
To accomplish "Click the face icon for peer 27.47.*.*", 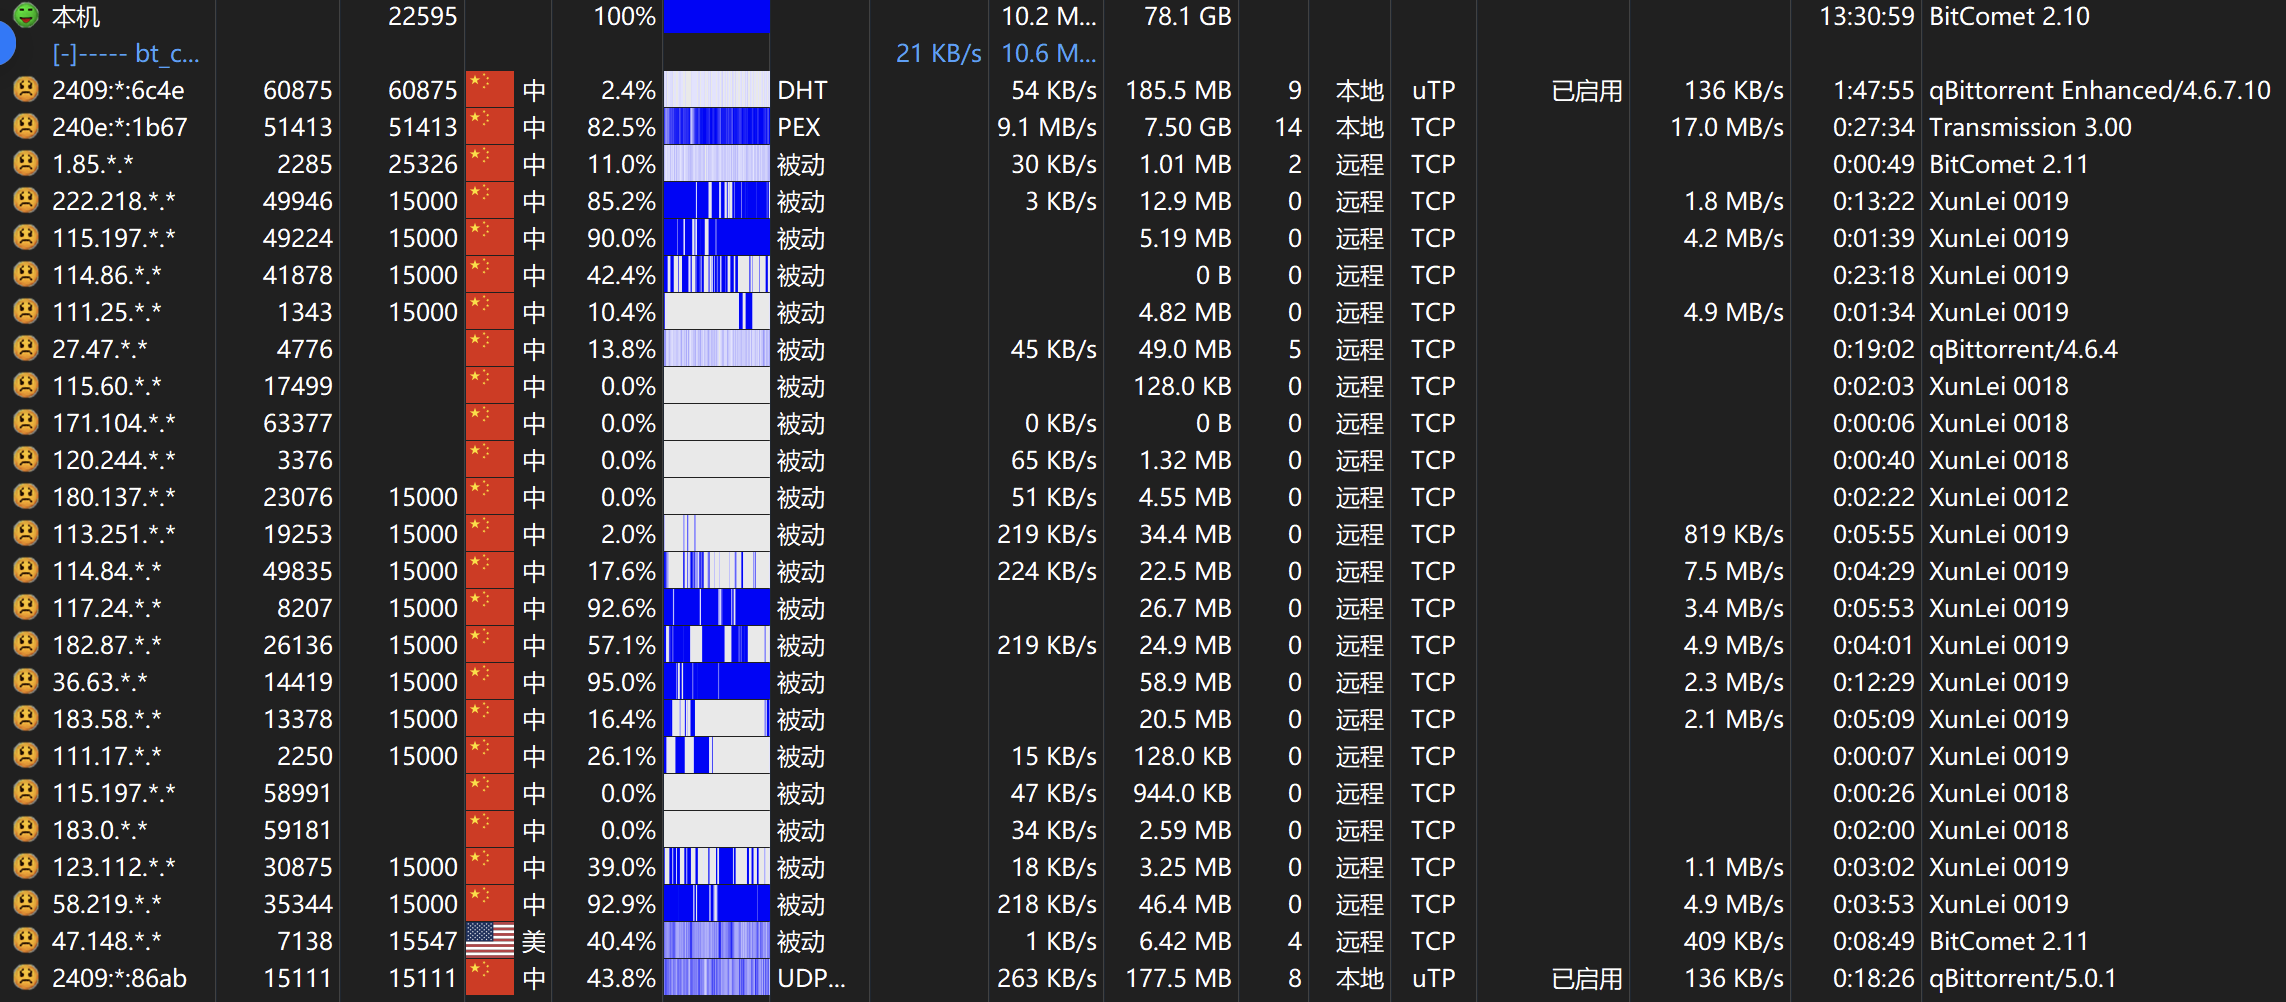I will pyautogui.click(x=25, y=349).
